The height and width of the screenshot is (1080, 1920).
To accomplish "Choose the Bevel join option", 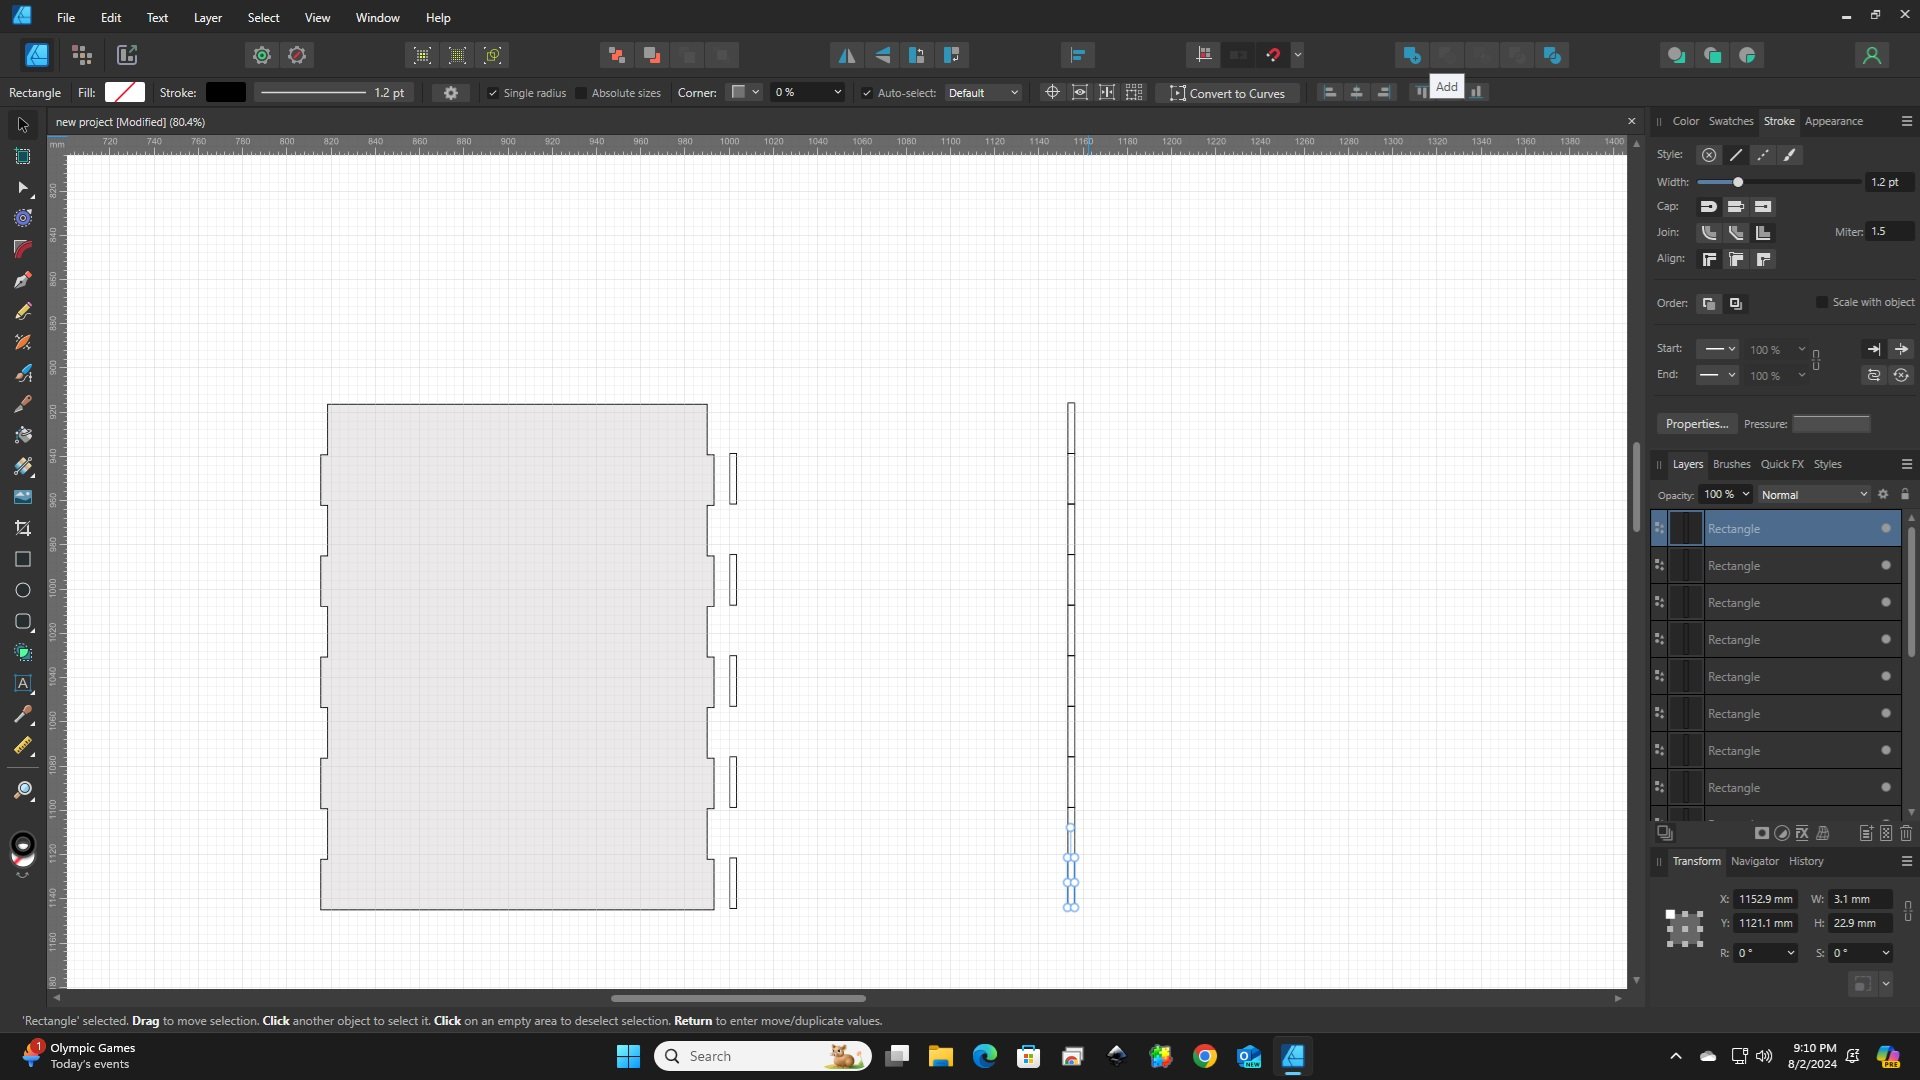I will click(x=1736, y=233).
